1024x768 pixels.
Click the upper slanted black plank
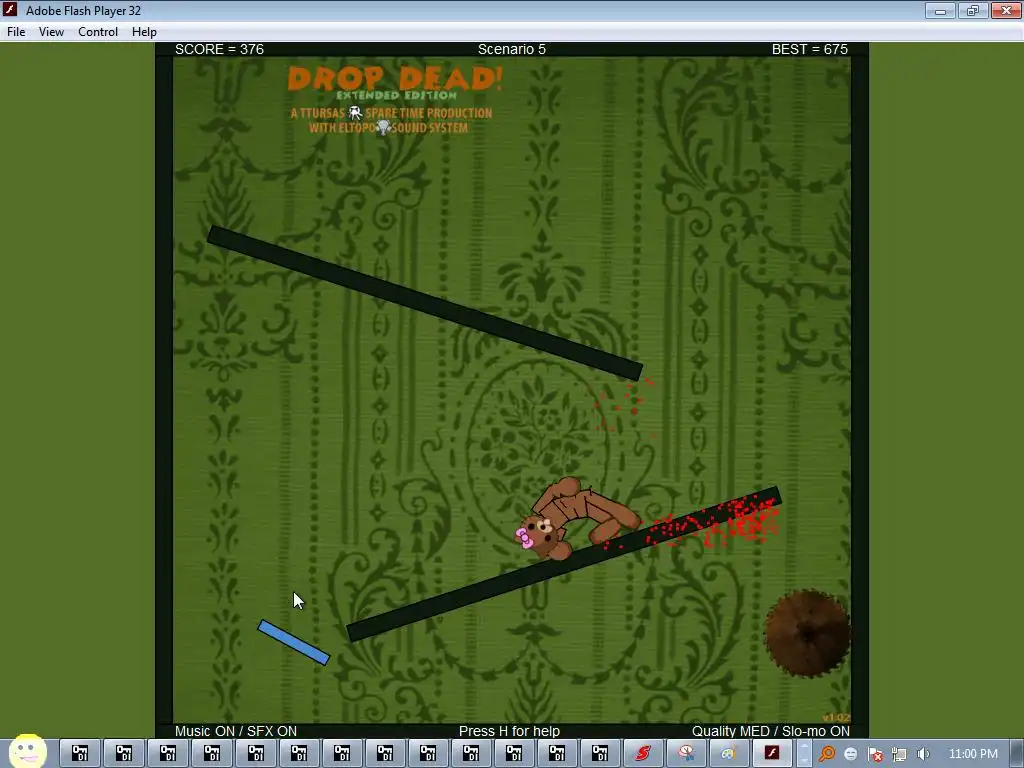click(424, 303)
